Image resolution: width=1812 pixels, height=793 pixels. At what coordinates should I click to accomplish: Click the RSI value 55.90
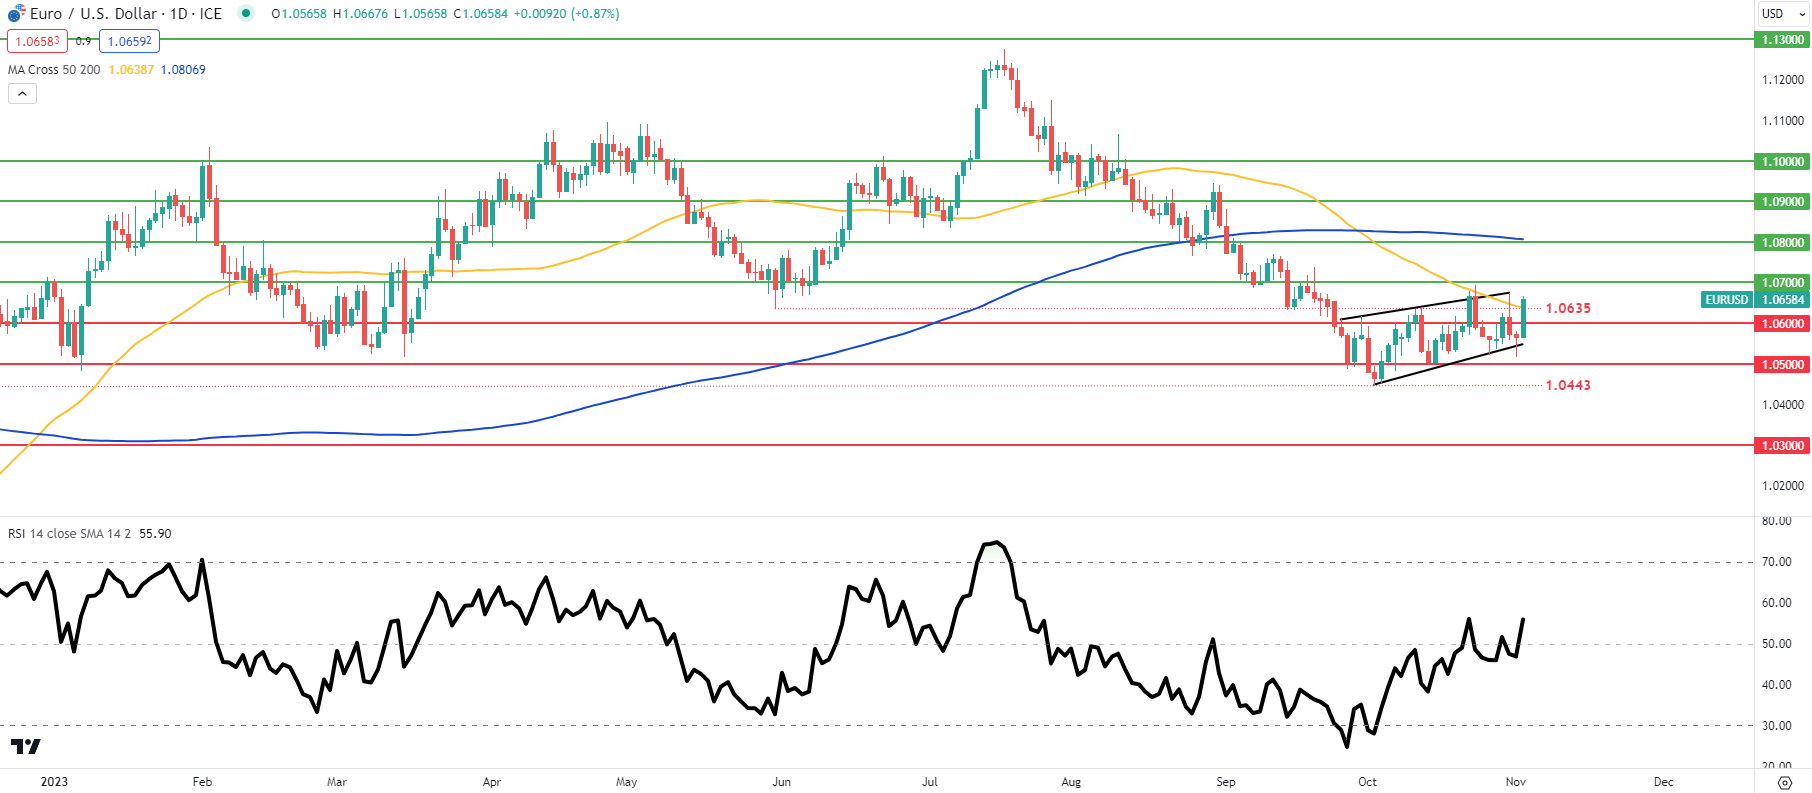[x=155, y=533]
